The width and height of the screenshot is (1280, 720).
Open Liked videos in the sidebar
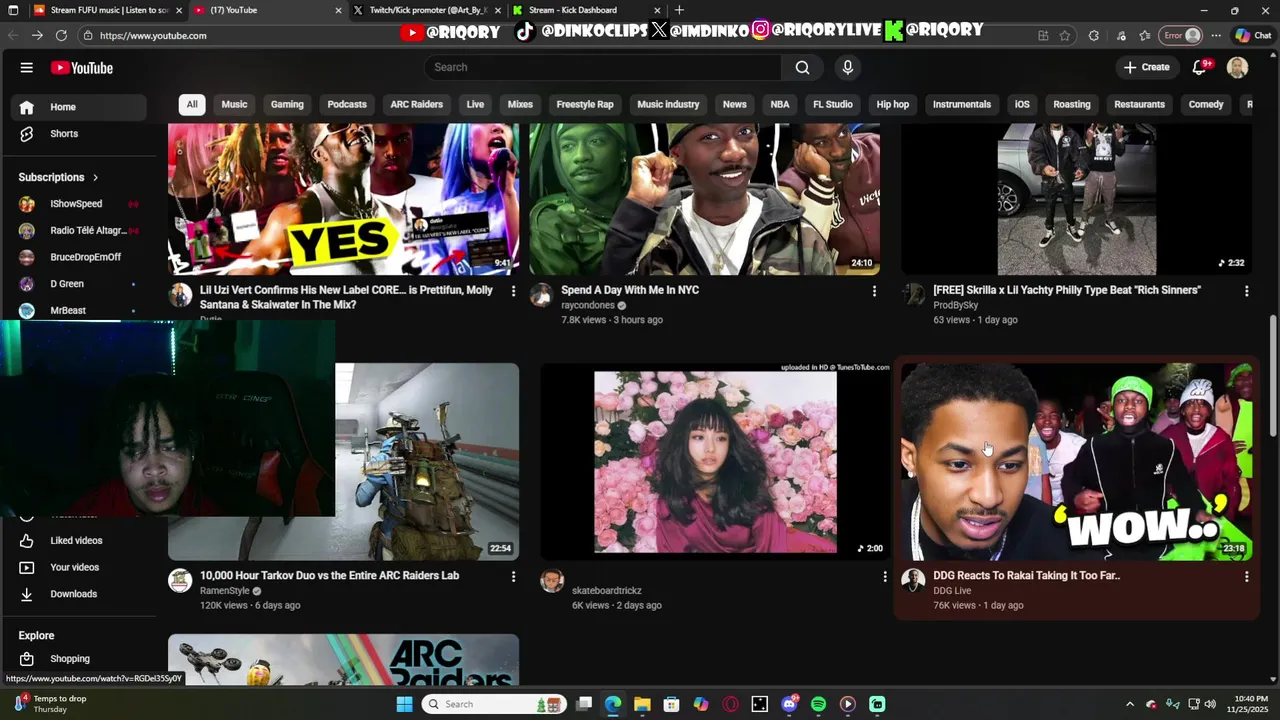75,541
